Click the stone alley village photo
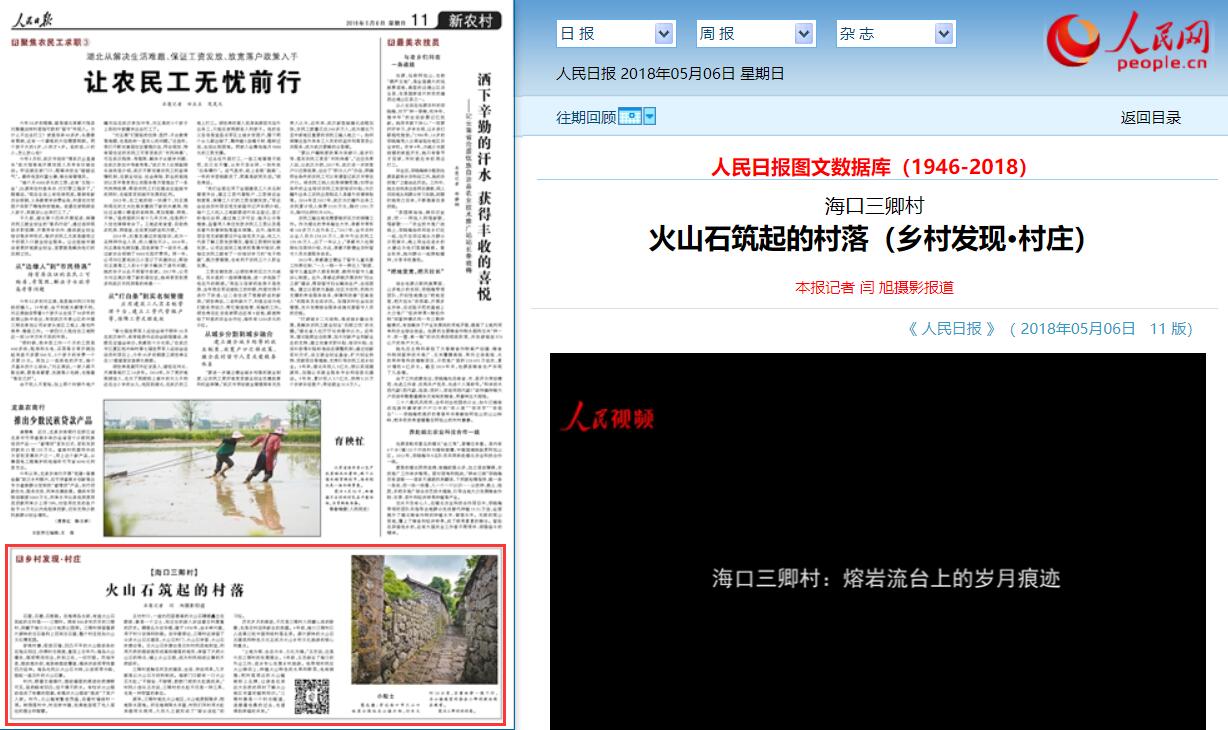 click(x=424, y=619)
